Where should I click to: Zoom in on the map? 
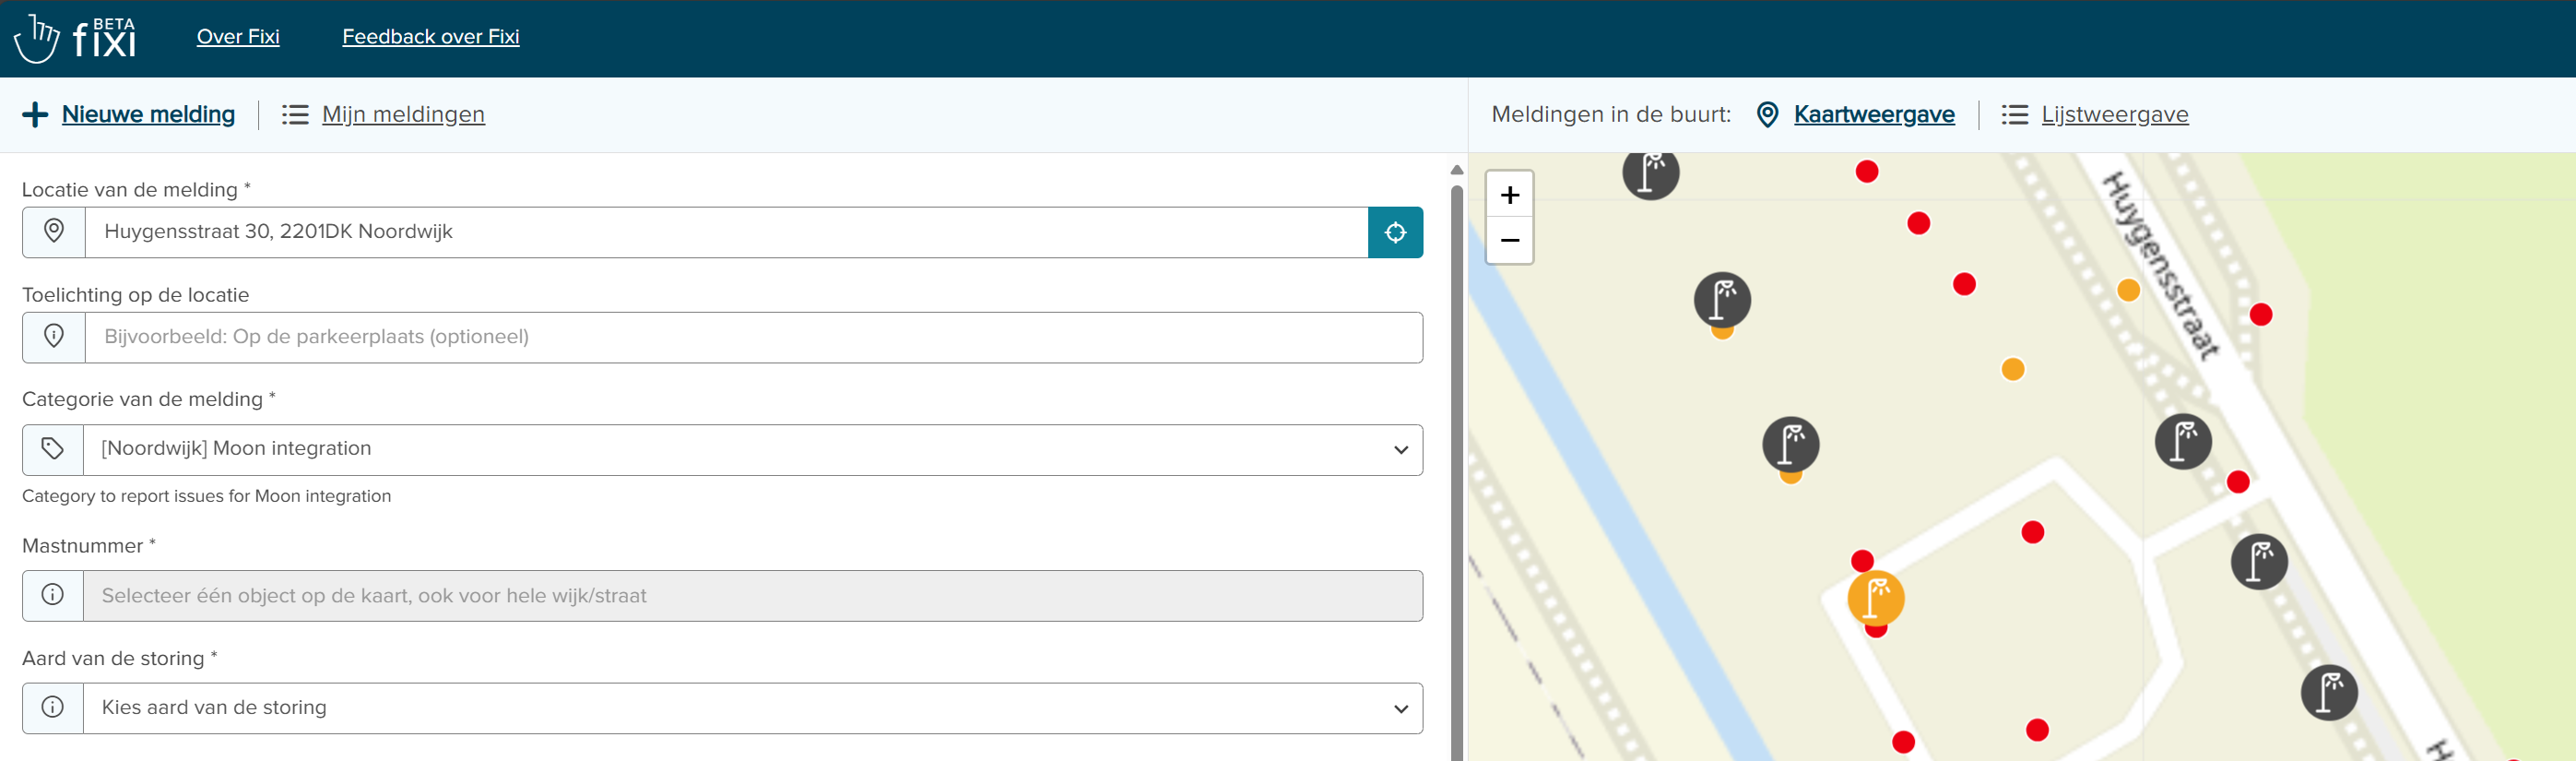coord(1509,195)
